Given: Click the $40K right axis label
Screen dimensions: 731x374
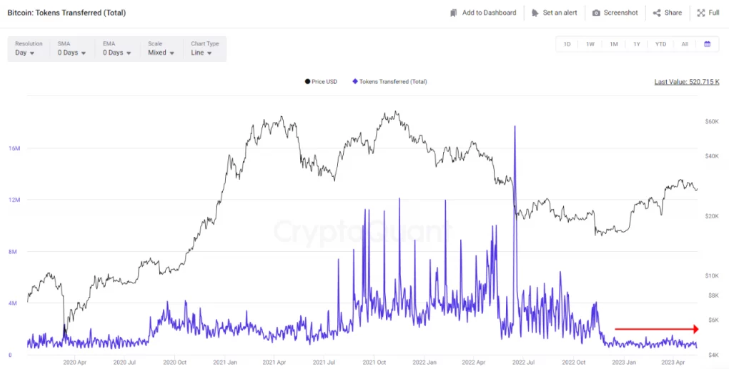Looking at the screenshot, I should click(x=712, y=156).
